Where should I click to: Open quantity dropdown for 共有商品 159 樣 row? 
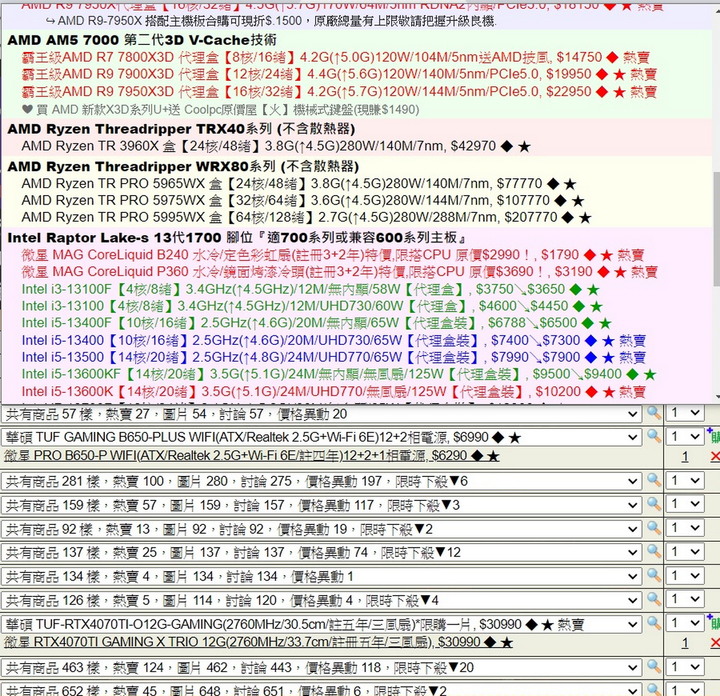coord(685,504)
